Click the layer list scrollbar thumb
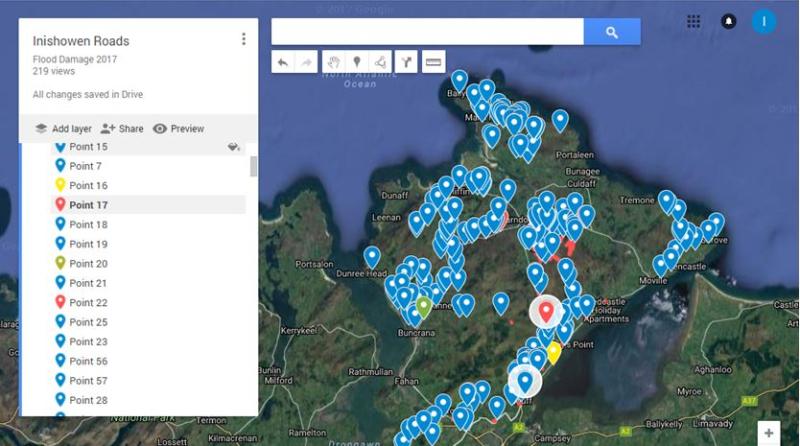 tap(253, 166)
